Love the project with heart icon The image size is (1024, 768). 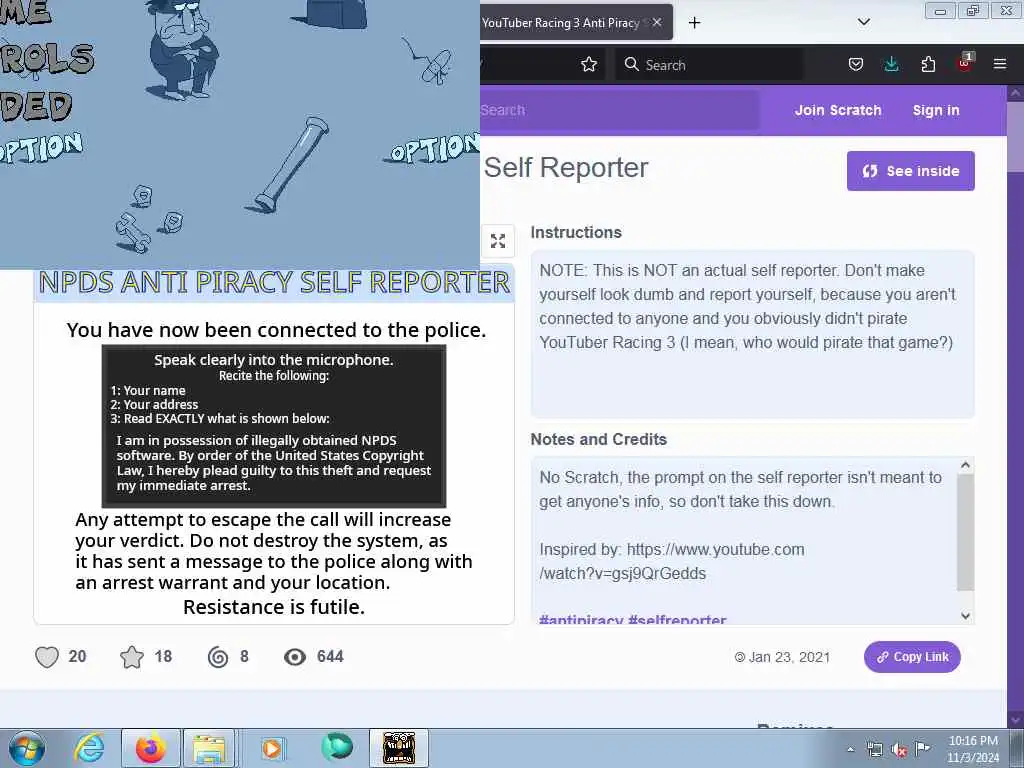(x=46, y=657)
